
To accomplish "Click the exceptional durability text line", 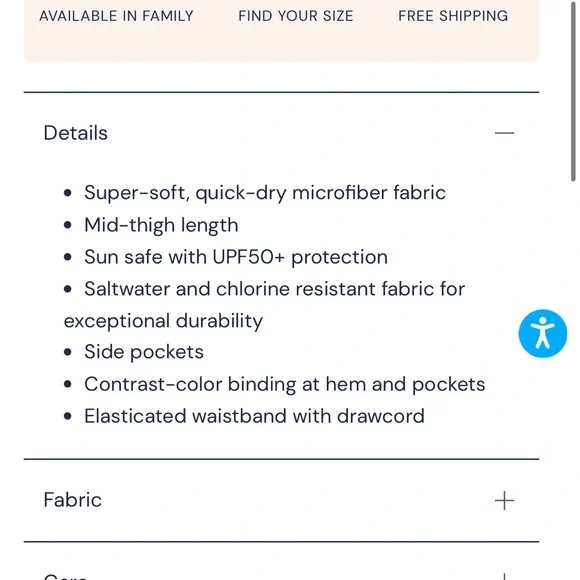I will tap(163, 321).
